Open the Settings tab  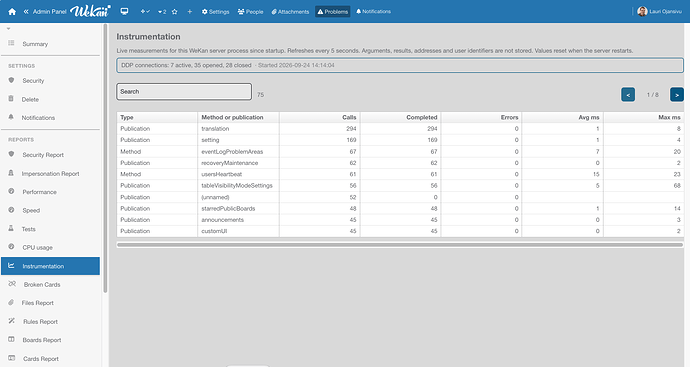216,12
